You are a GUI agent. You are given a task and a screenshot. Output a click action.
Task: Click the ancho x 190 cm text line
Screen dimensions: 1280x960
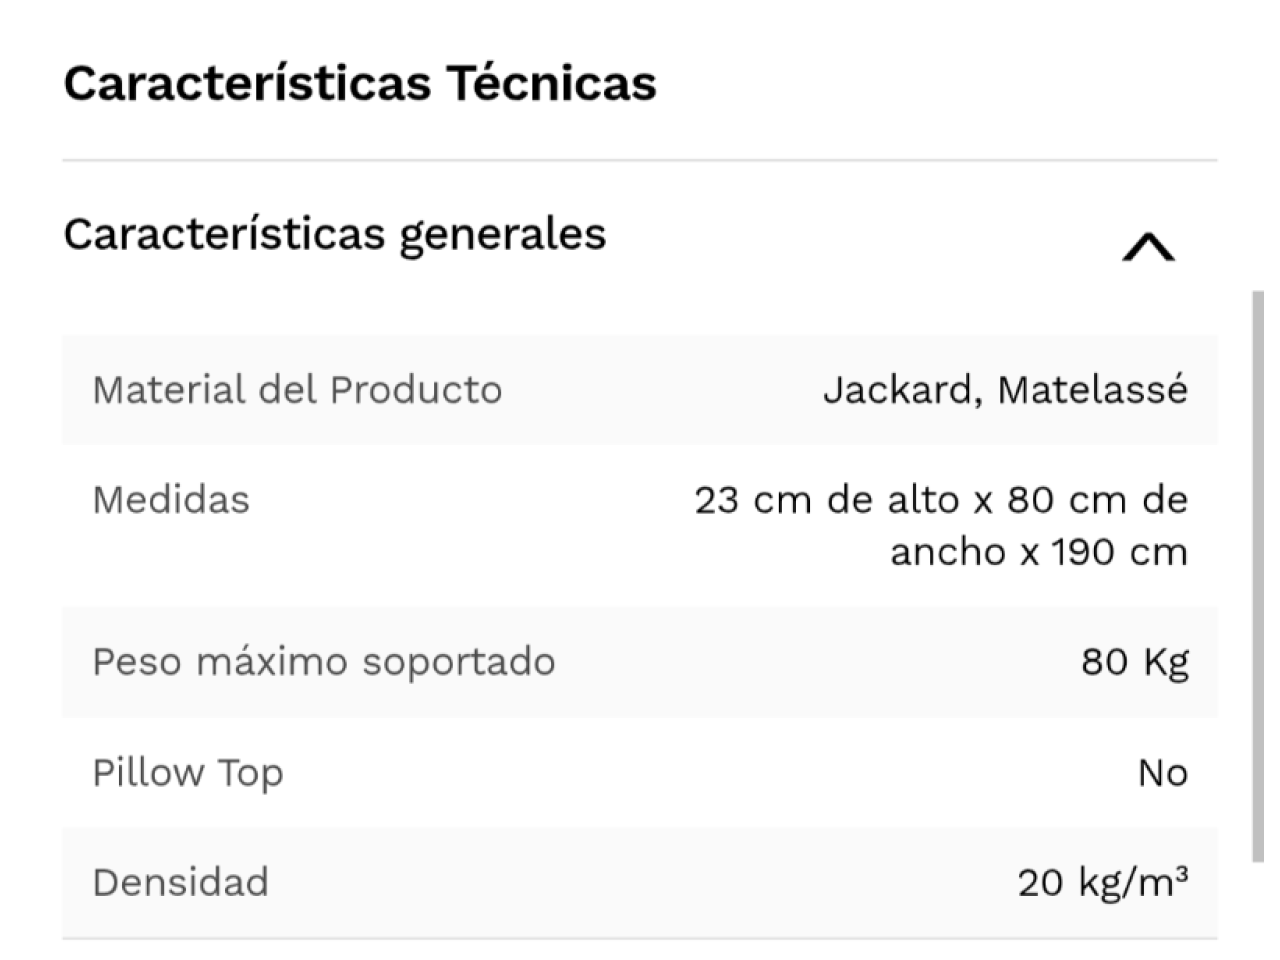coord(1039,552)
